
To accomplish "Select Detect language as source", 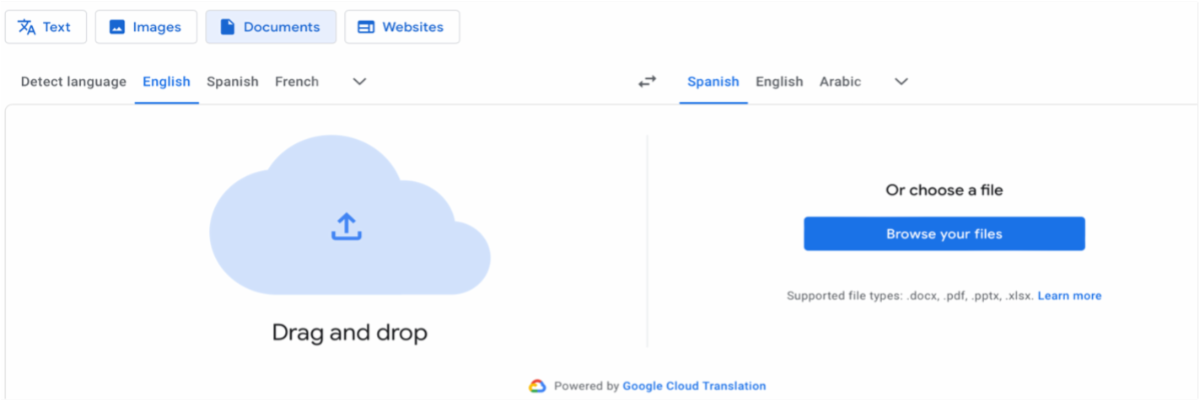I will [74, 82].
